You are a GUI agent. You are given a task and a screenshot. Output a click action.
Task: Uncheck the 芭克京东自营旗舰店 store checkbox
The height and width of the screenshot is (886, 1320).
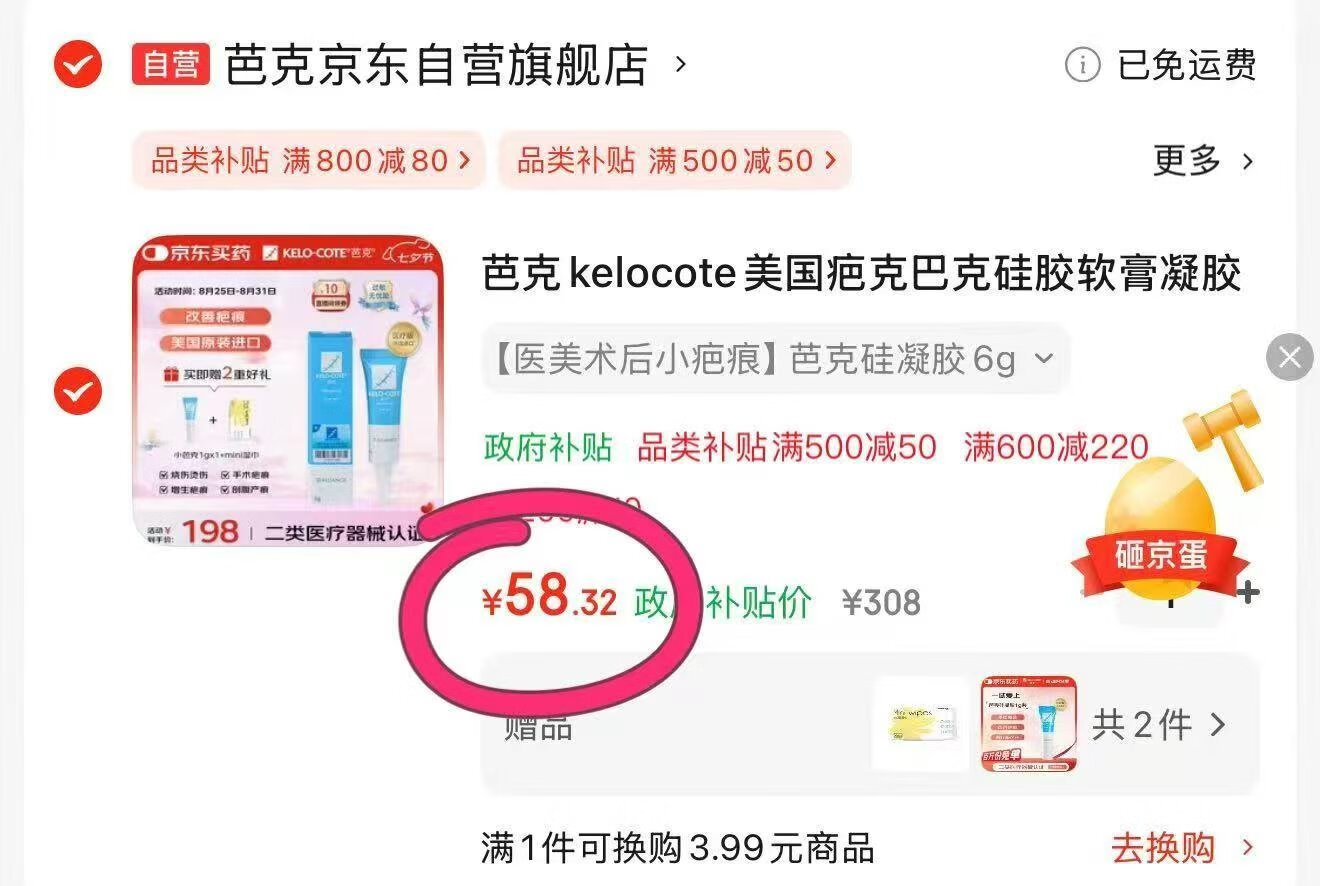[77, 66]
